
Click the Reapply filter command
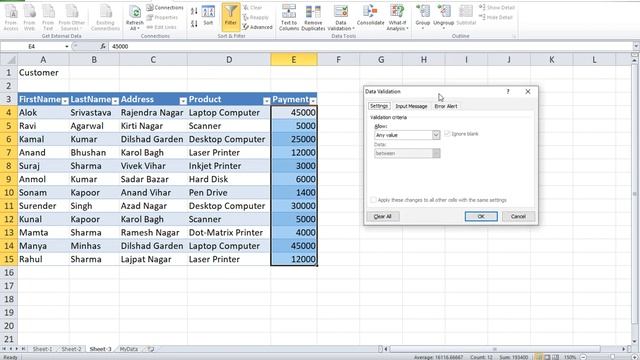[x=256, y=17]
